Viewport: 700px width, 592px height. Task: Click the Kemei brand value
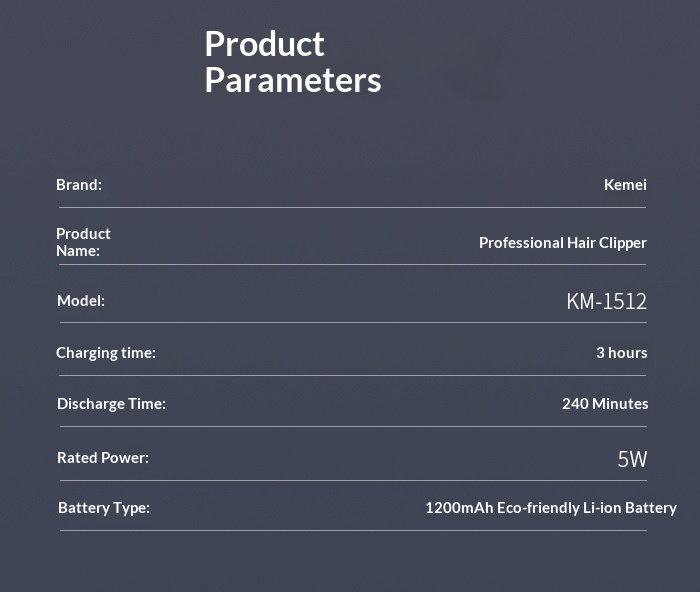coord(625,185)
